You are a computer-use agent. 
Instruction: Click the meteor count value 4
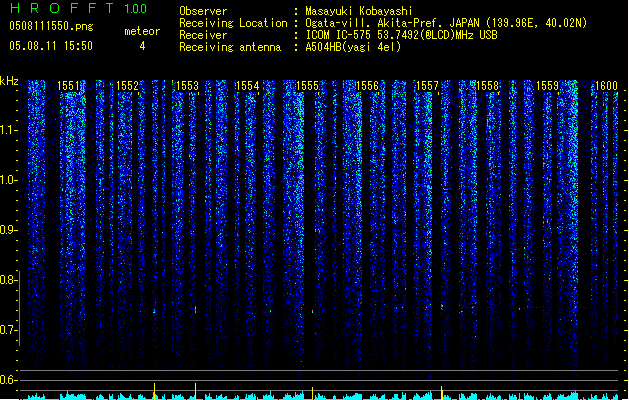pos(142,46)
